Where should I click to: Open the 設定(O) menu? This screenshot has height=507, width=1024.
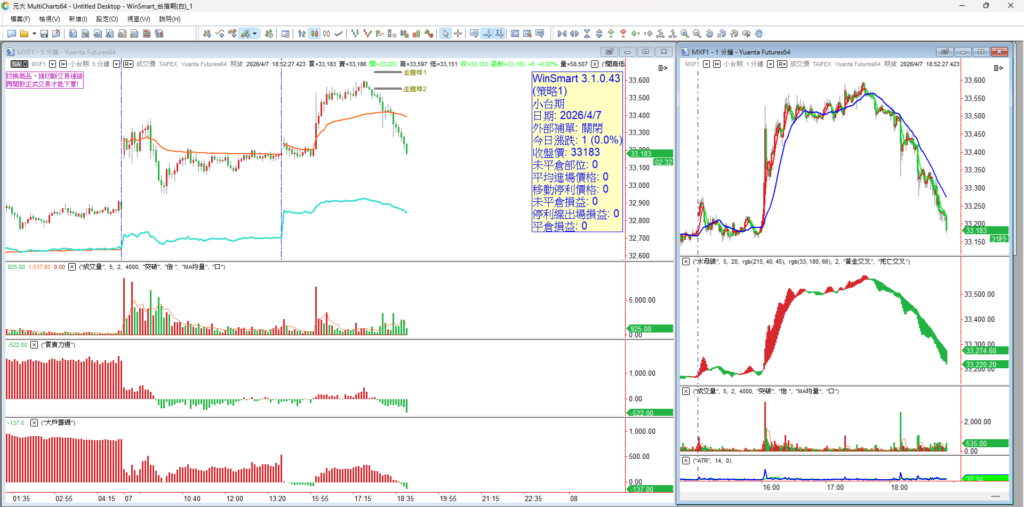(107, 19)
